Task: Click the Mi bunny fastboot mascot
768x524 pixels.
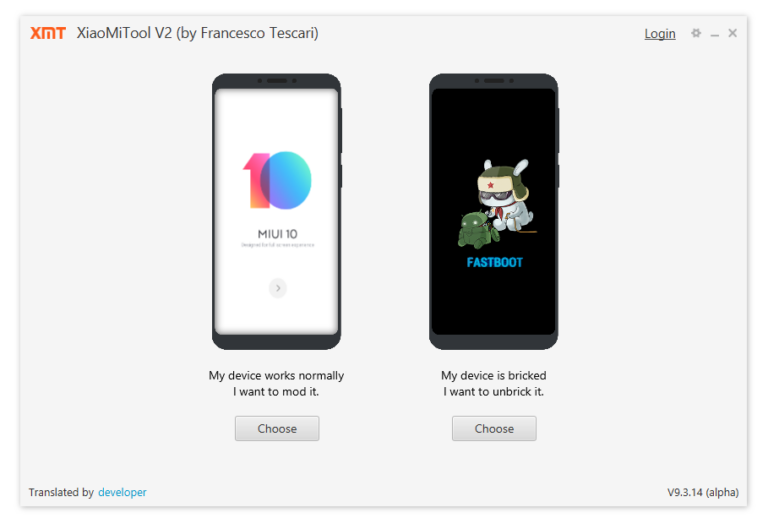Action: click(497, 203)
